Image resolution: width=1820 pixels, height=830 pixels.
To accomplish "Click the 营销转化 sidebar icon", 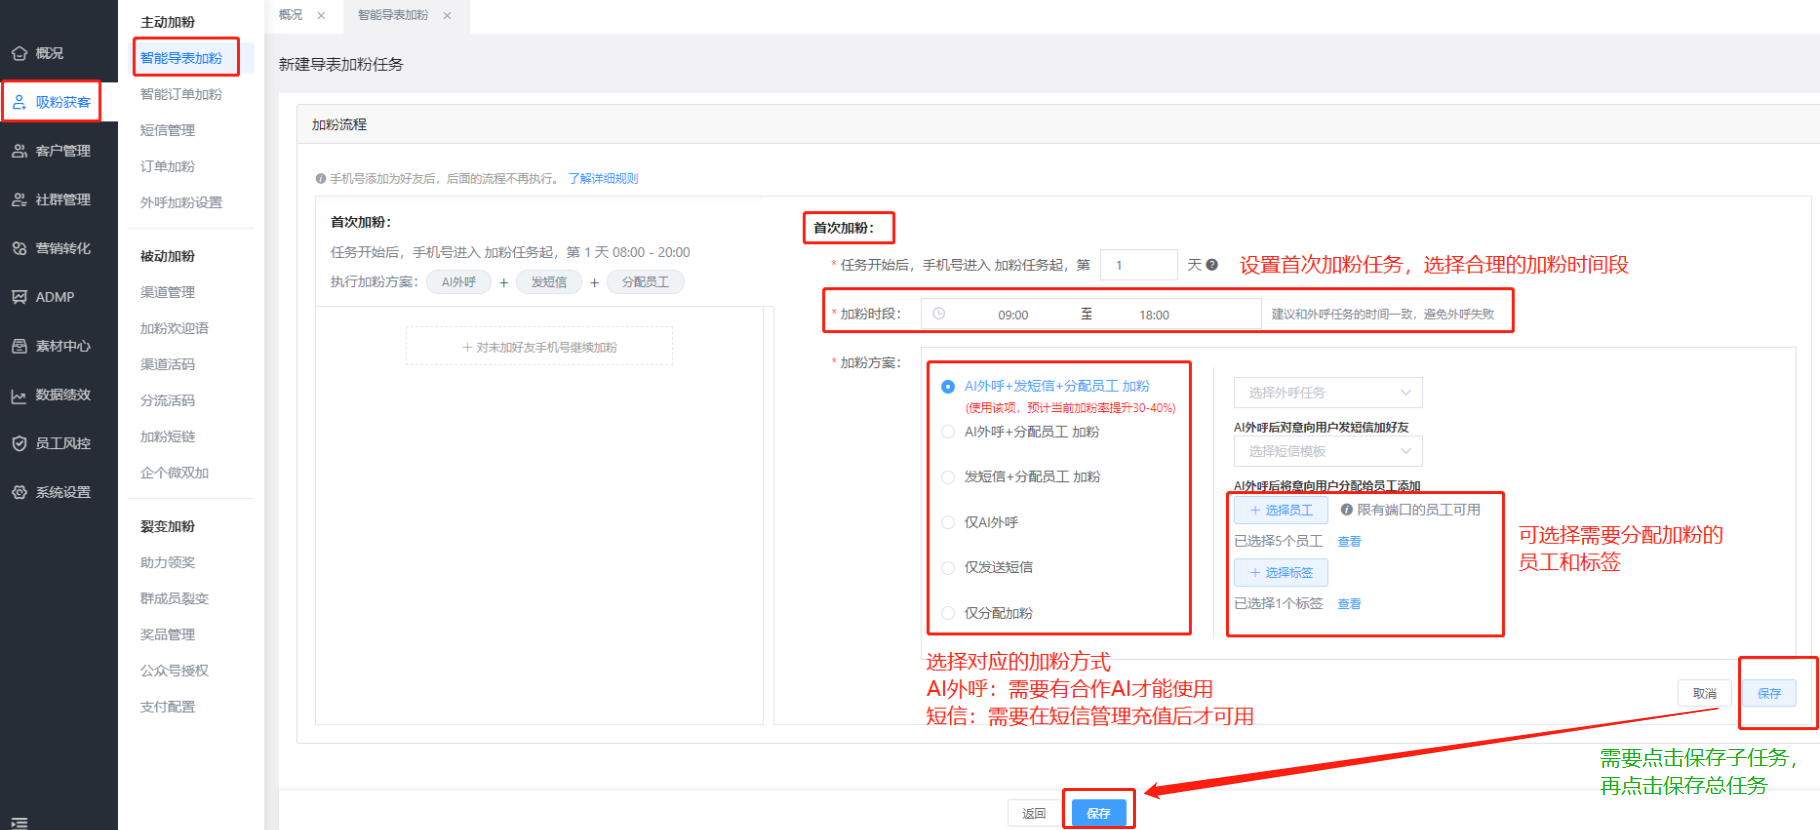I will click(x=19, y=248).
